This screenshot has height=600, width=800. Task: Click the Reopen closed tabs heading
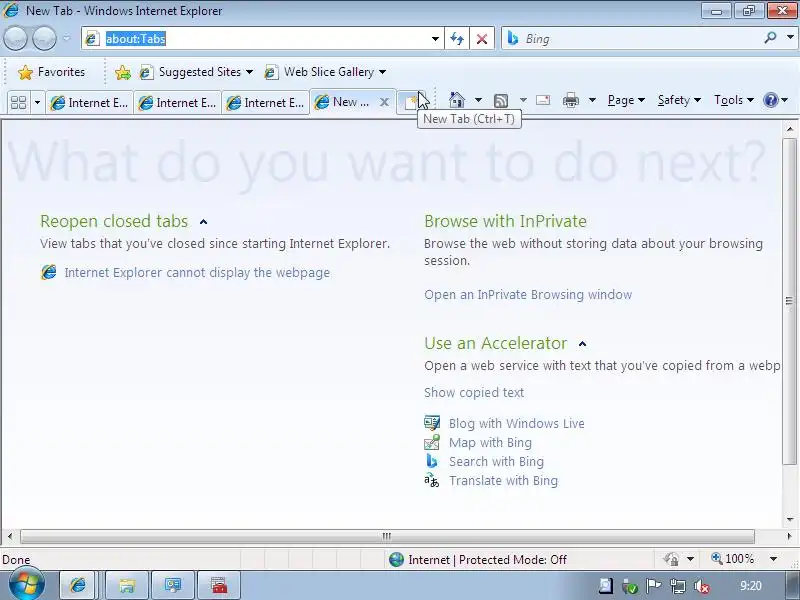point(114,221)
